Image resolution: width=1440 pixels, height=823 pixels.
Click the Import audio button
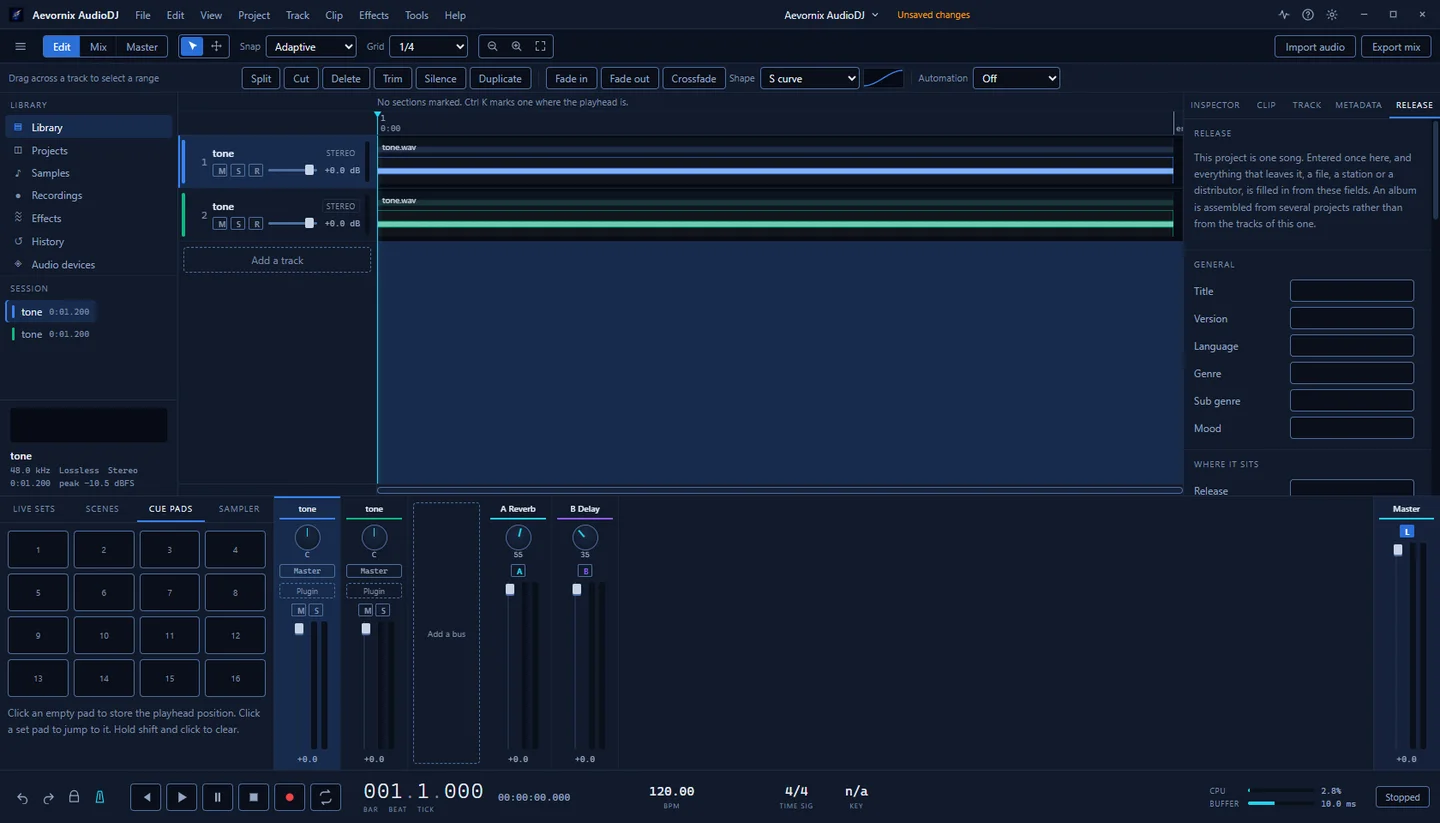(1315, 47)
